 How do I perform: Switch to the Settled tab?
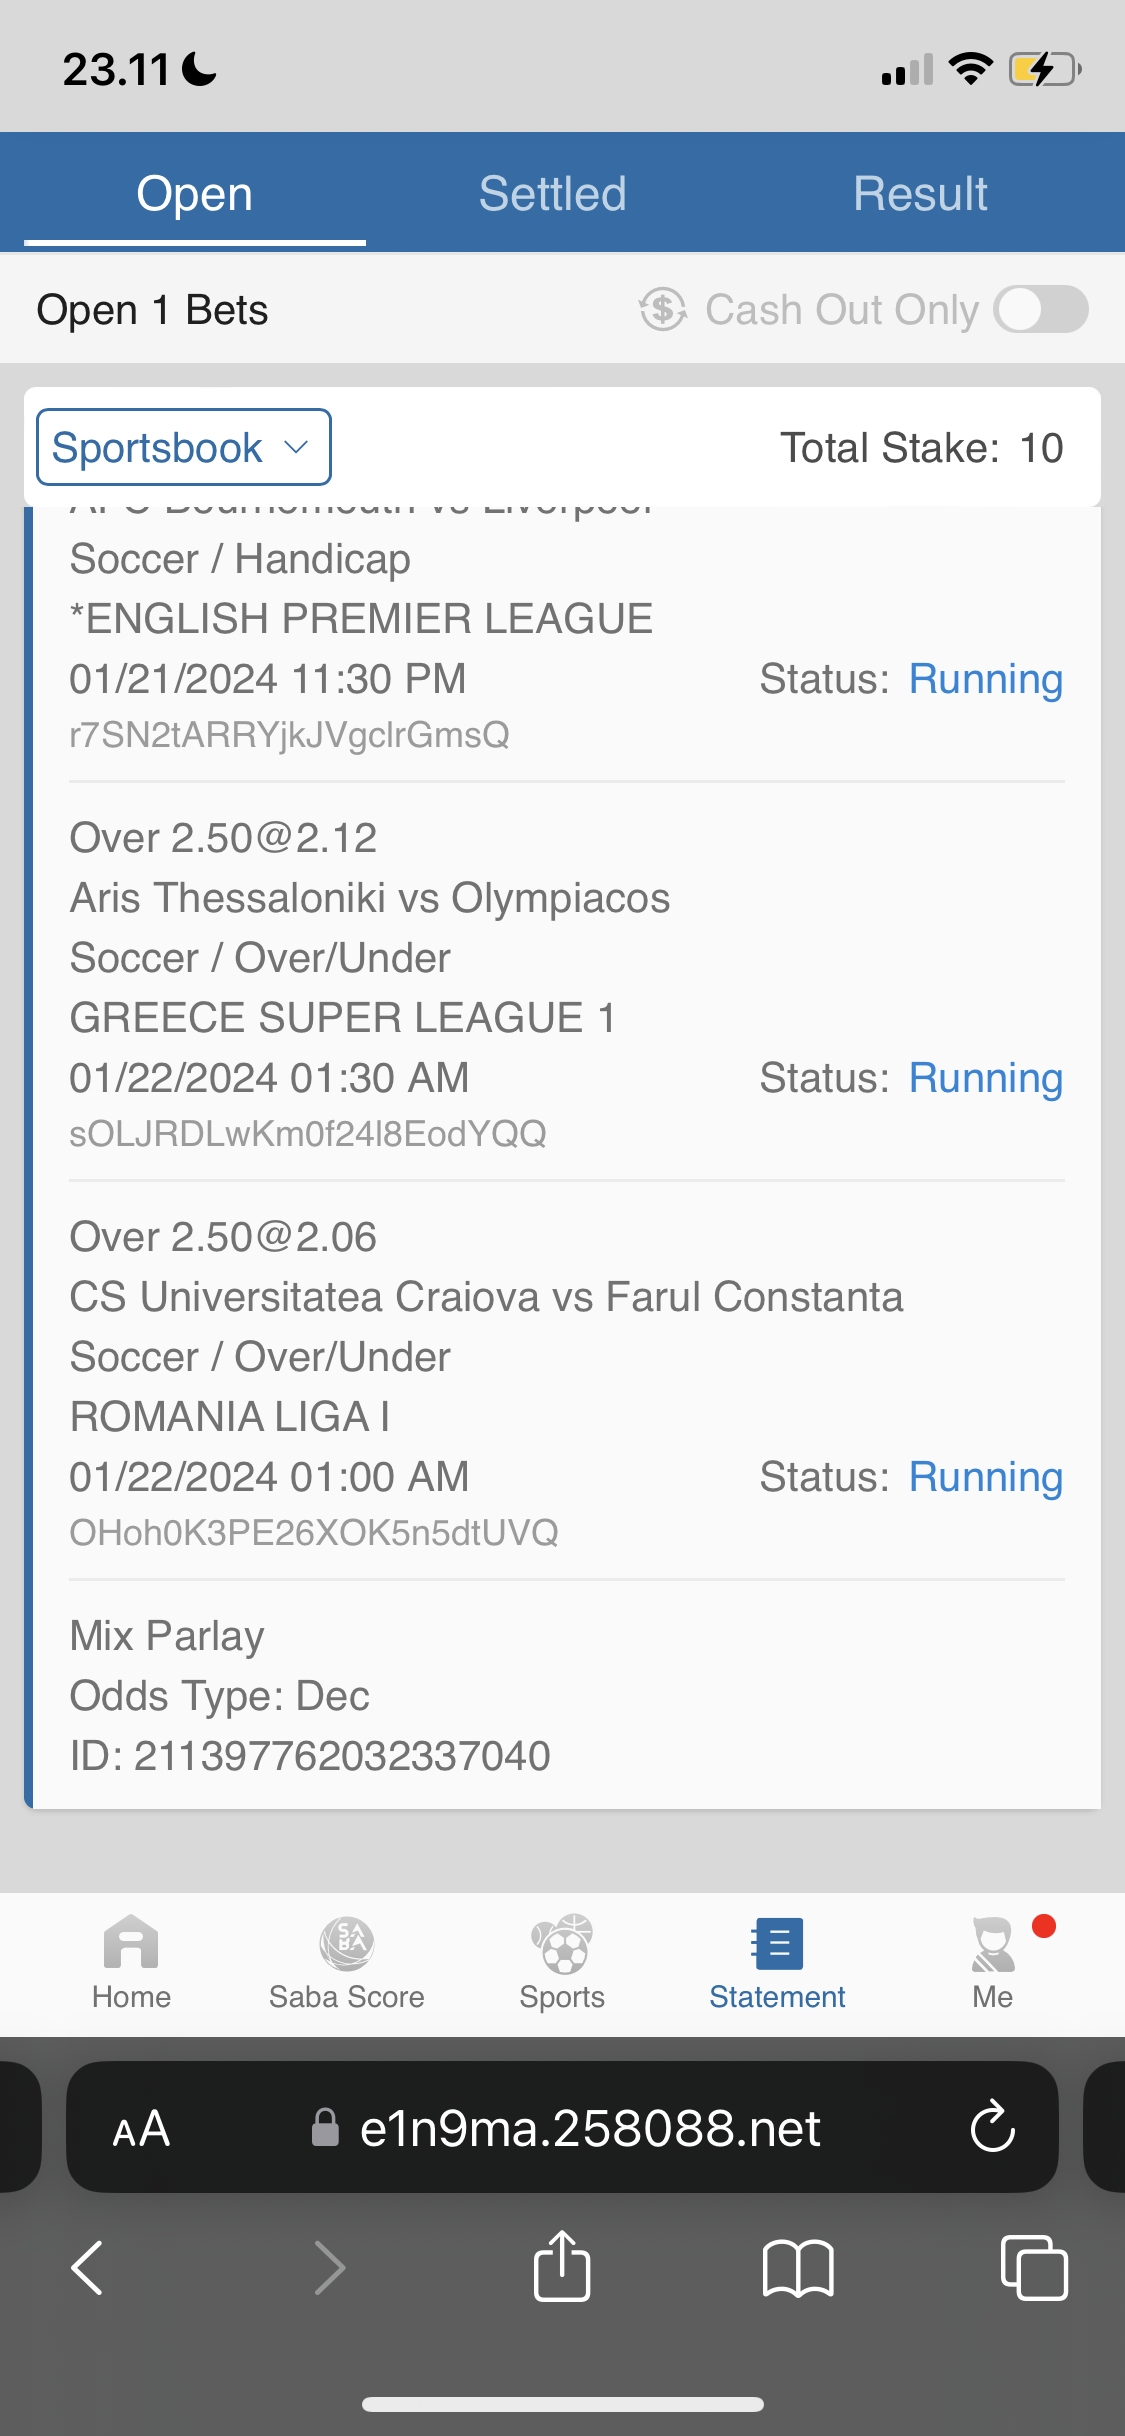coord(552,194)
